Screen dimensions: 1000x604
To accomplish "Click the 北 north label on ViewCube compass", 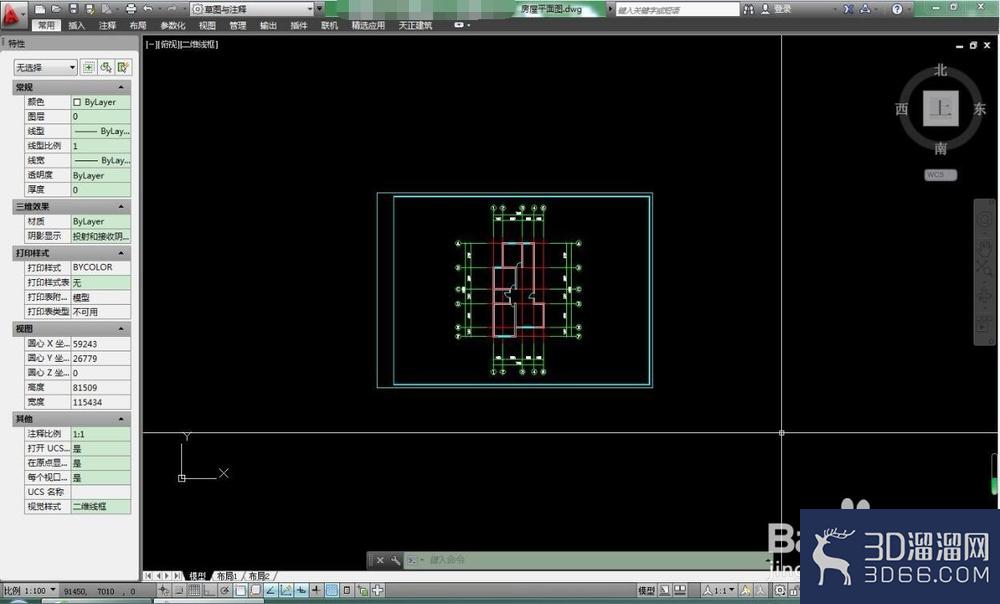I will [941, 70].
